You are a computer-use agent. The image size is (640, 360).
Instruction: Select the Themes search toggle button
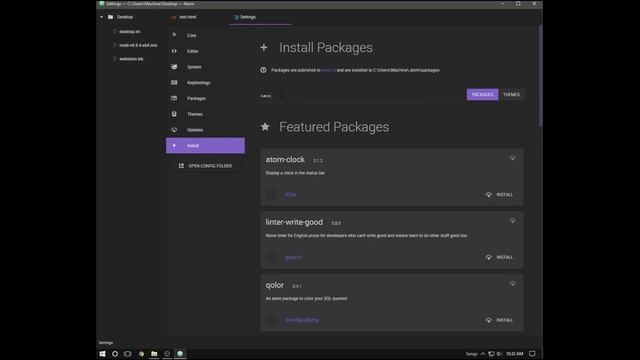511,95
